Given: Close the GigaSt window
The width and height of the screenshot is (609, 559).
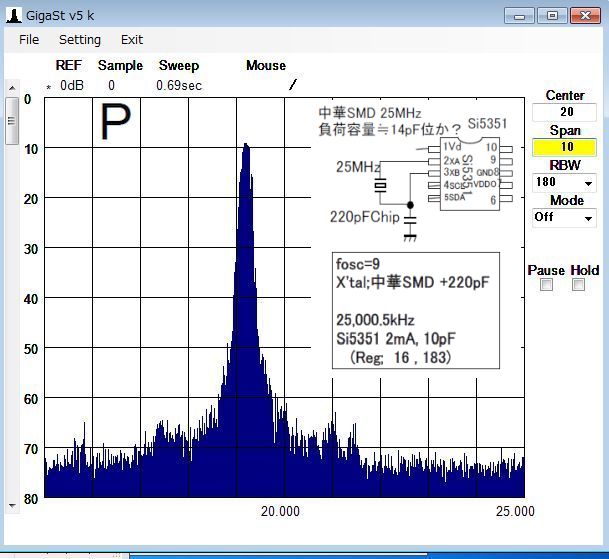Looking at the screenshot, I should [x=585, y=16].
